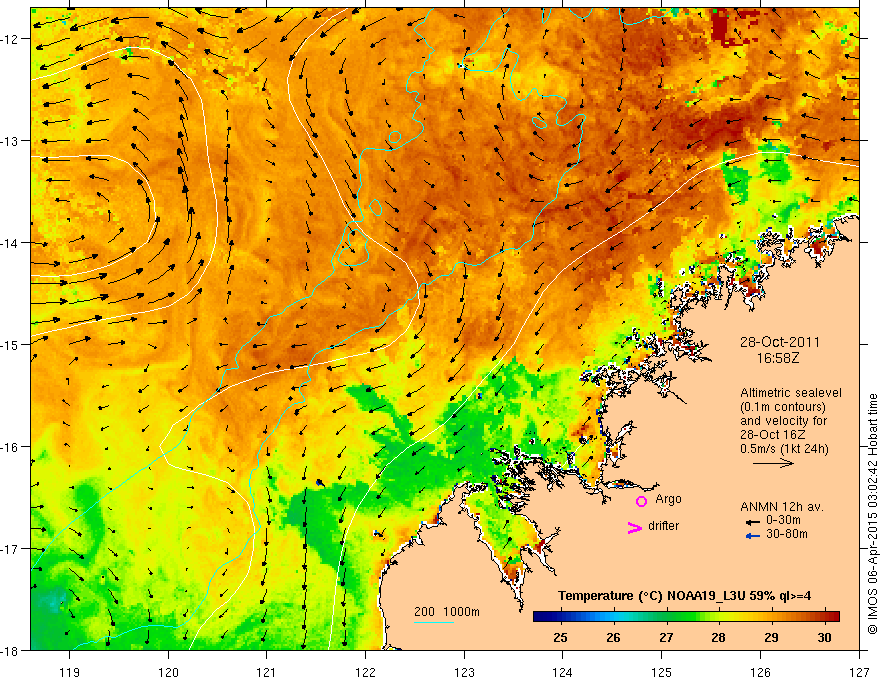This screenshot has width=880, height=680.
Task: Click the cyan 200 1000m depth contour line sample
Action: (x=434, y=622)
